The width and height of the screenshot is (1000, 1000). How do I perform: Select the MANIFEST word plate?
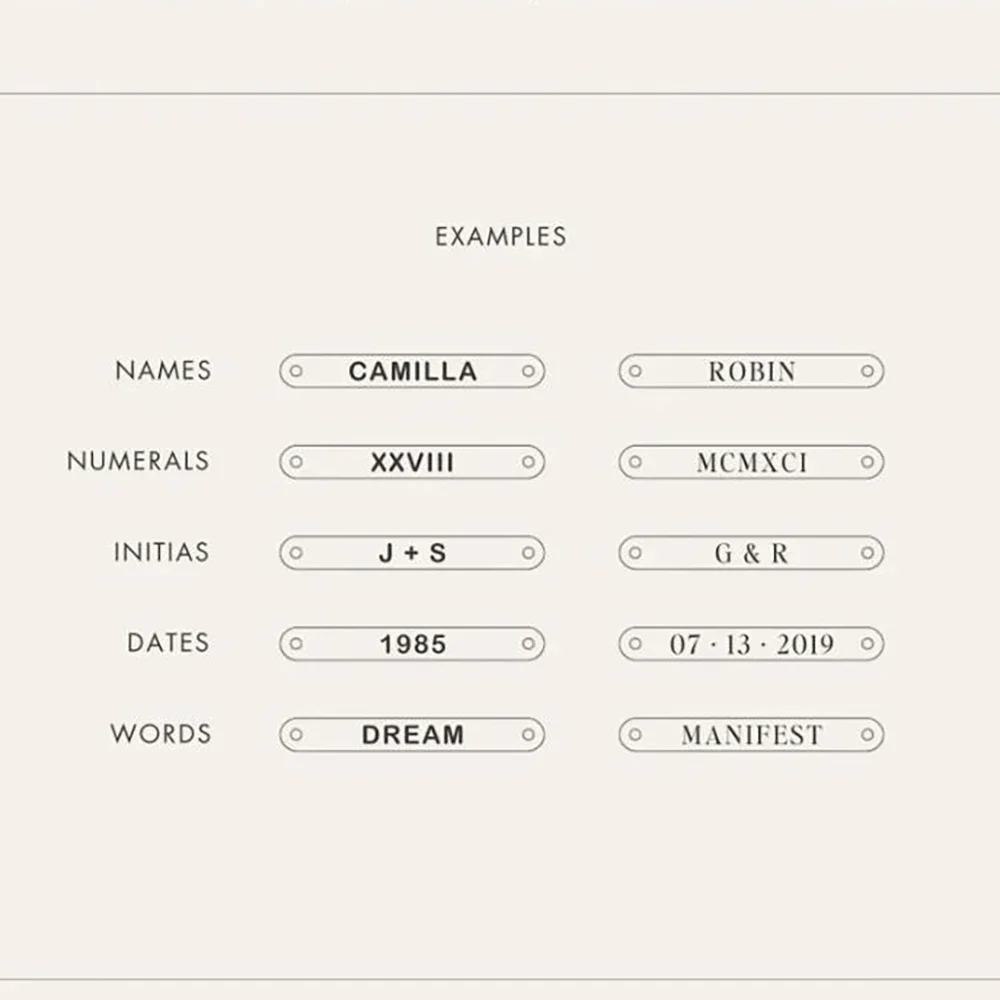tap(752, 735)
